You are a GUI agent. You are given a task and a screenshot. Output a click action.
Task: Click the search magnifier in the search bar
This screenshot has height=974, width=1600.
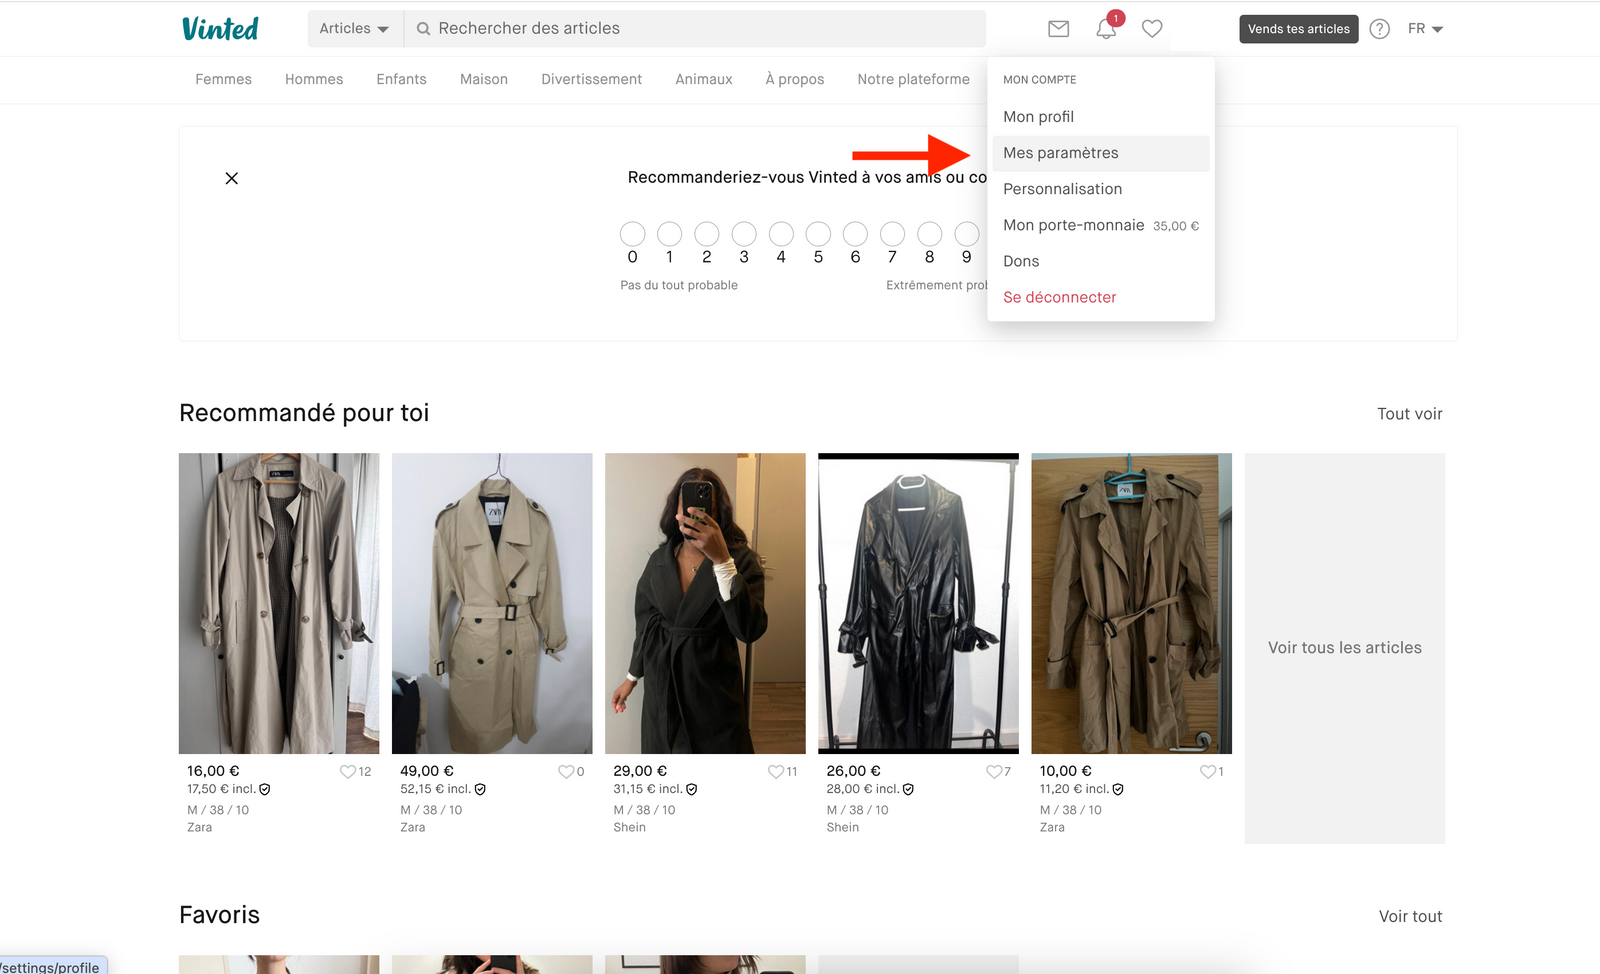424,28
